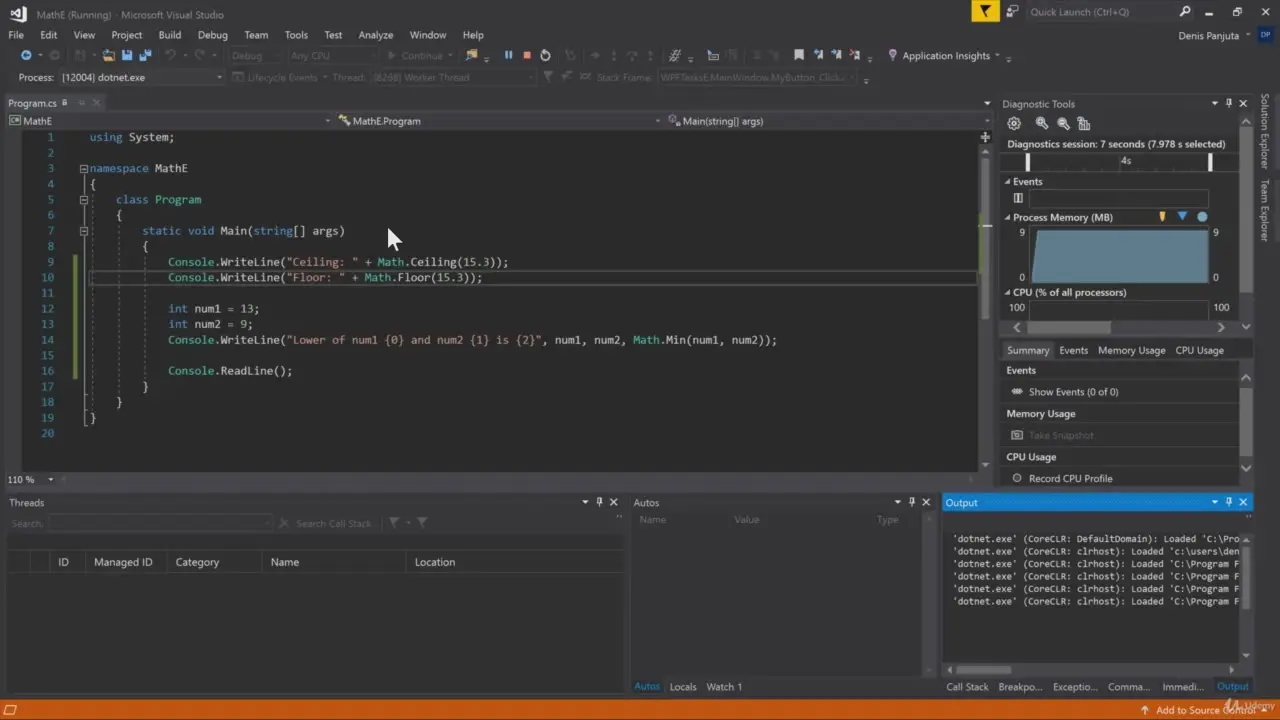This screenshot has height=720, width=1280.
Task: Zoom in on the diagnostics timeline
Action: coord(1042,123)
